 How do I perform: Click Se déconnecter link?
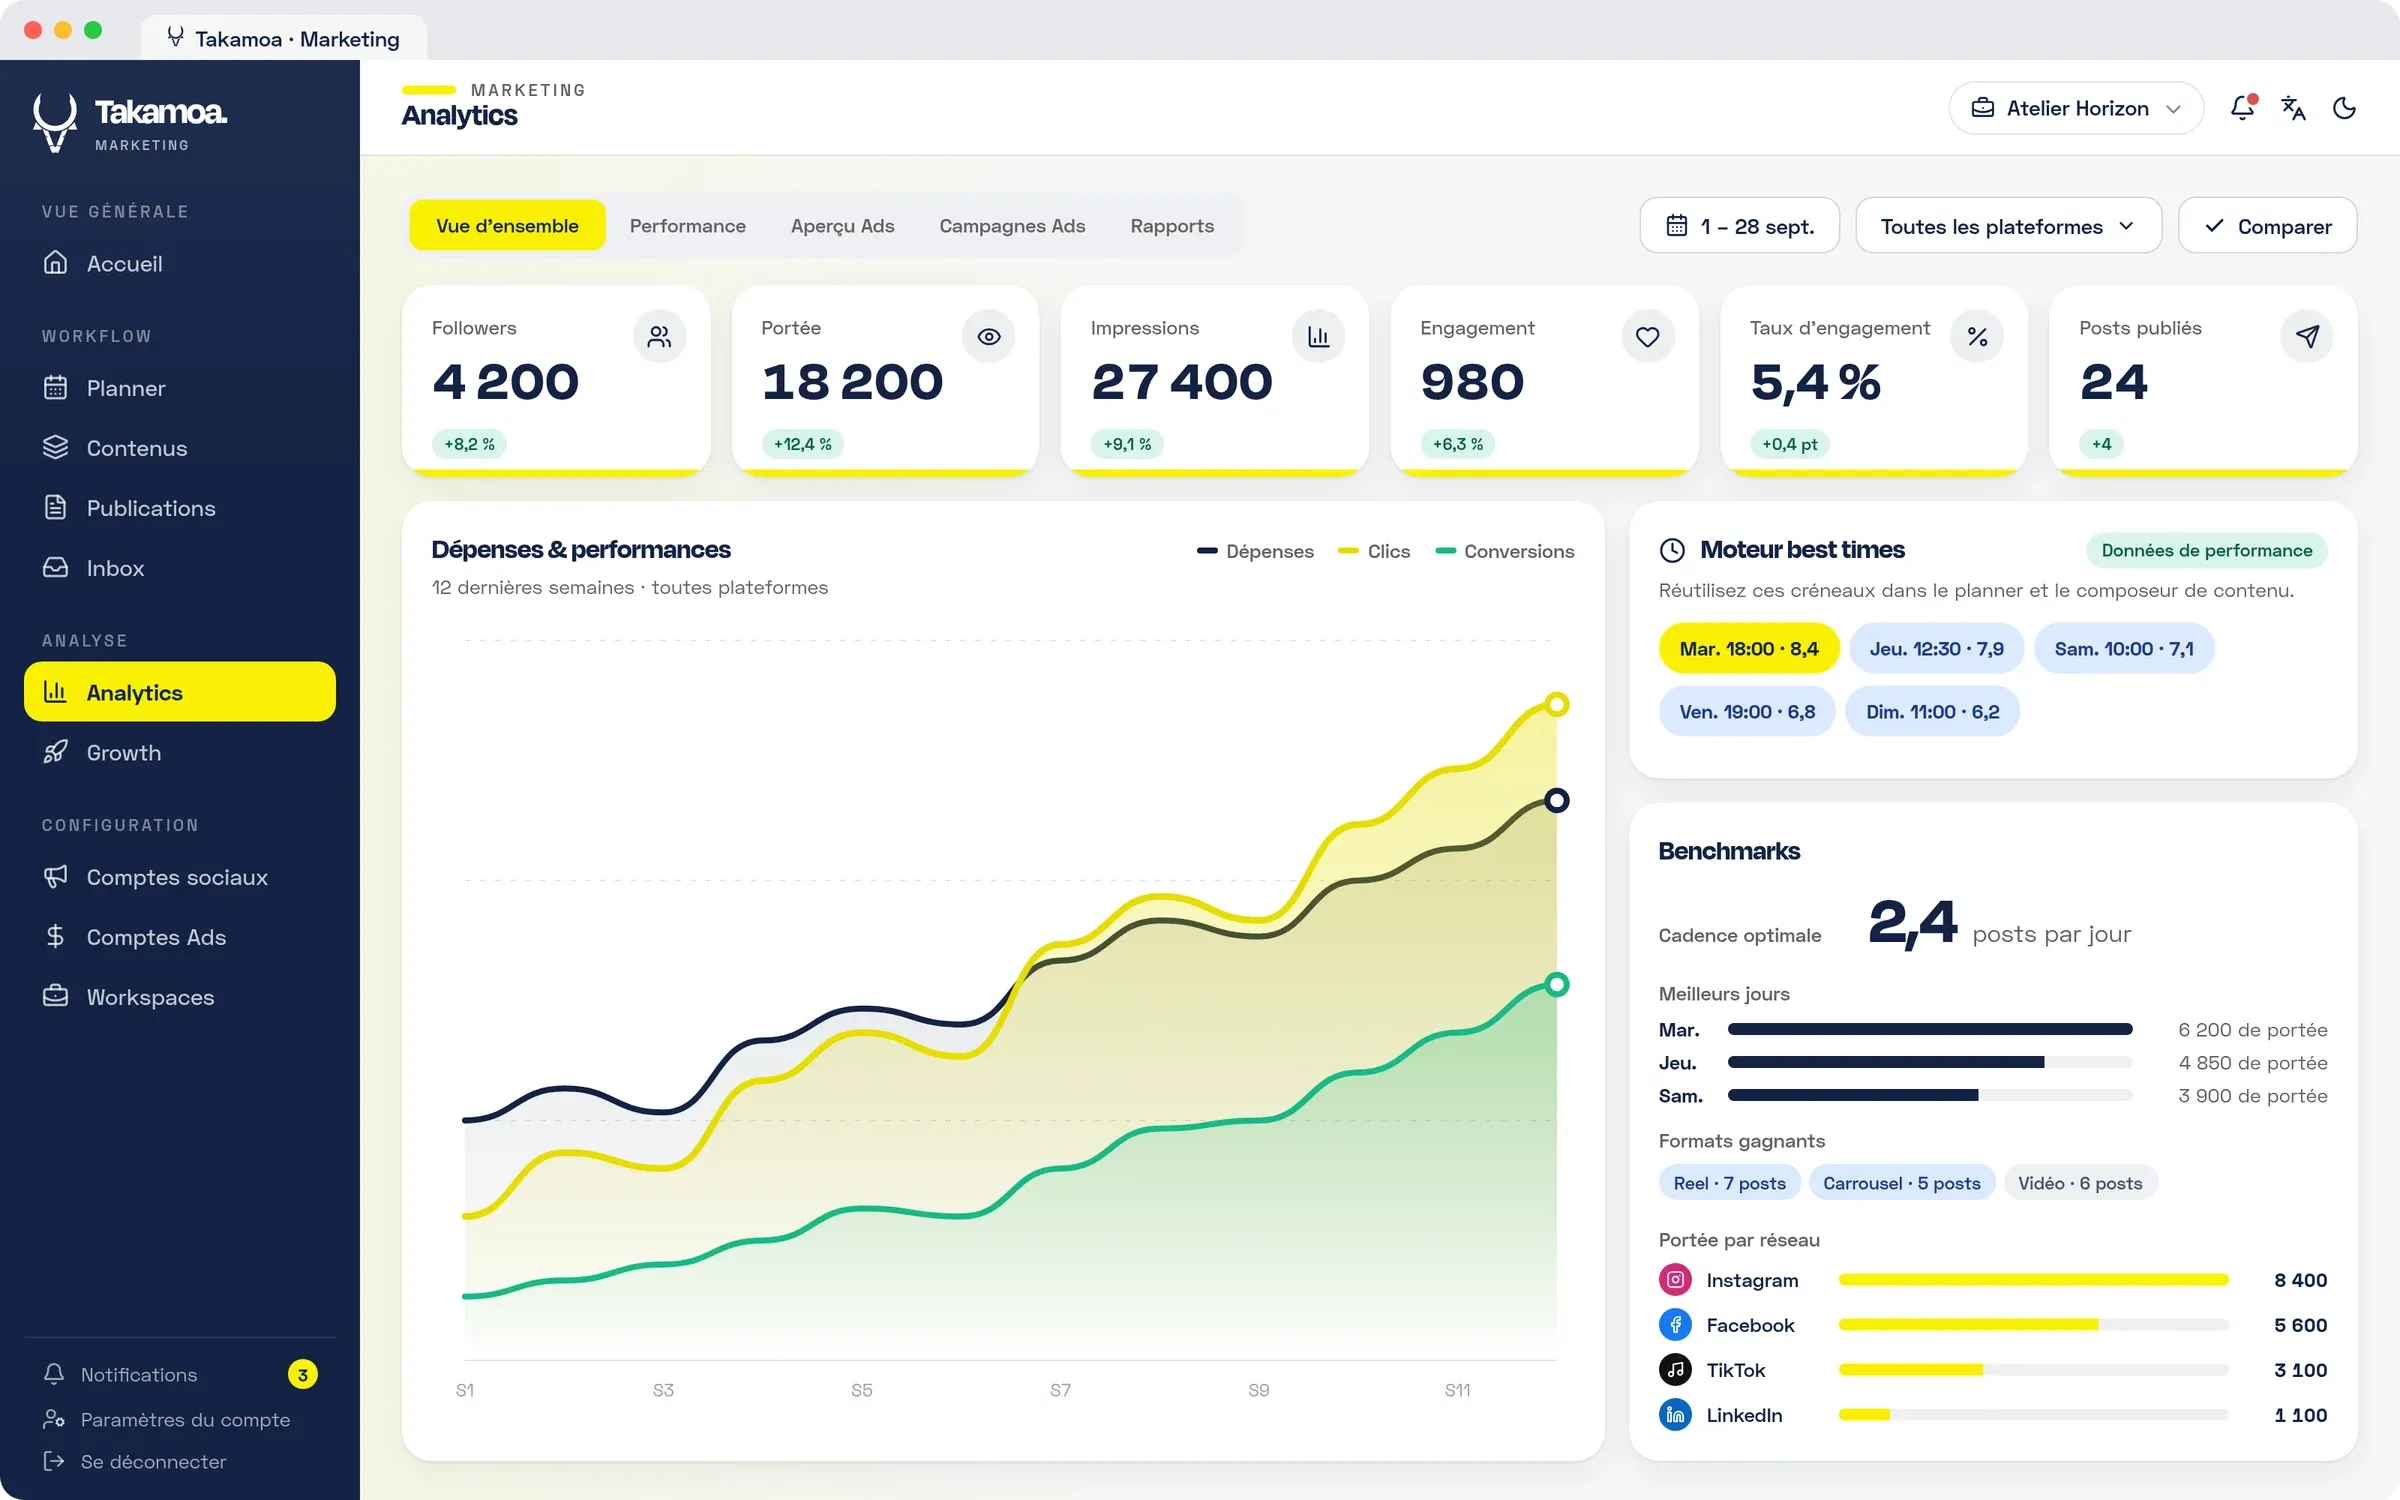tap(135, 1462)
